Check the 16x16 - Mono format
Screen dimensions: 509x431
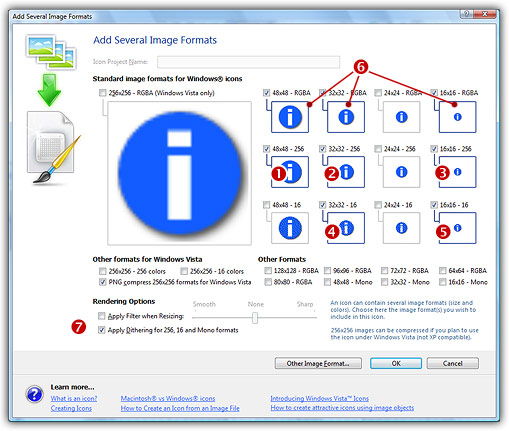[443, 282]
